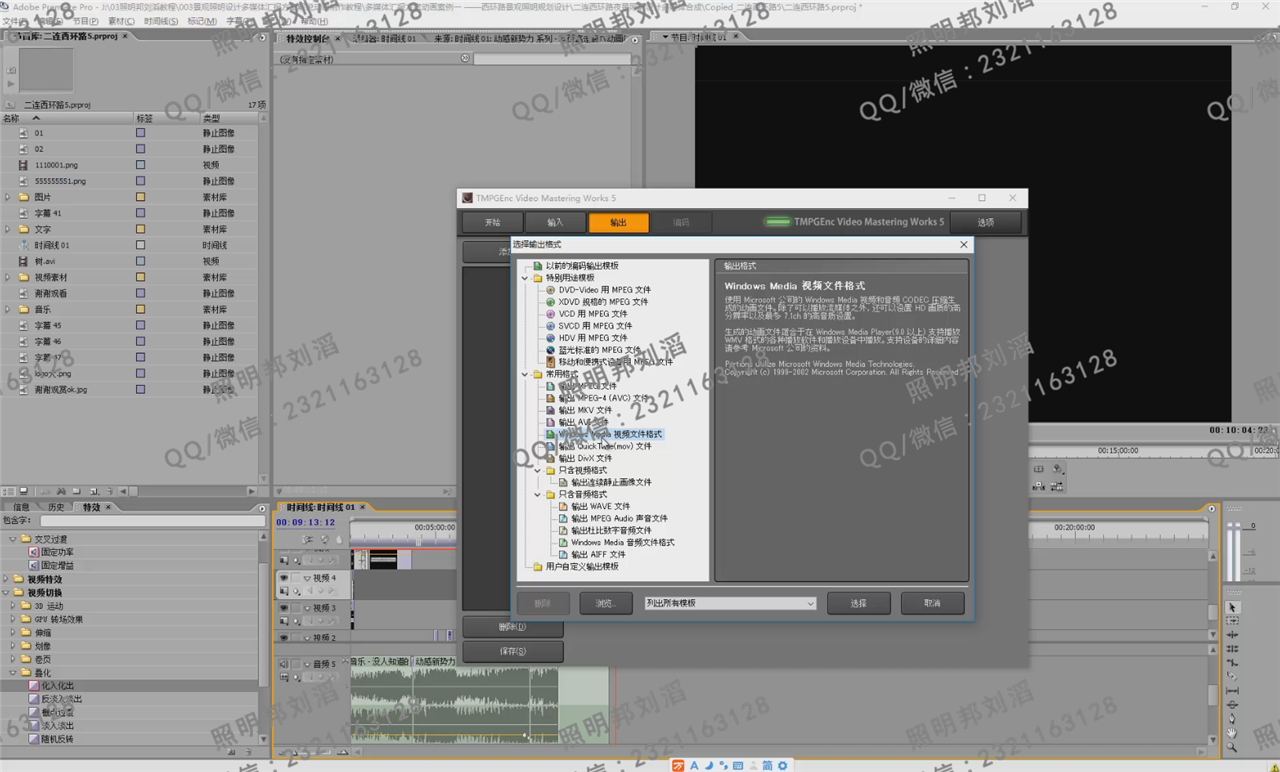This screenshot has height=772, width=1280.
Task: Click label color swatch of 字幕 41
Action: (140, 213)
